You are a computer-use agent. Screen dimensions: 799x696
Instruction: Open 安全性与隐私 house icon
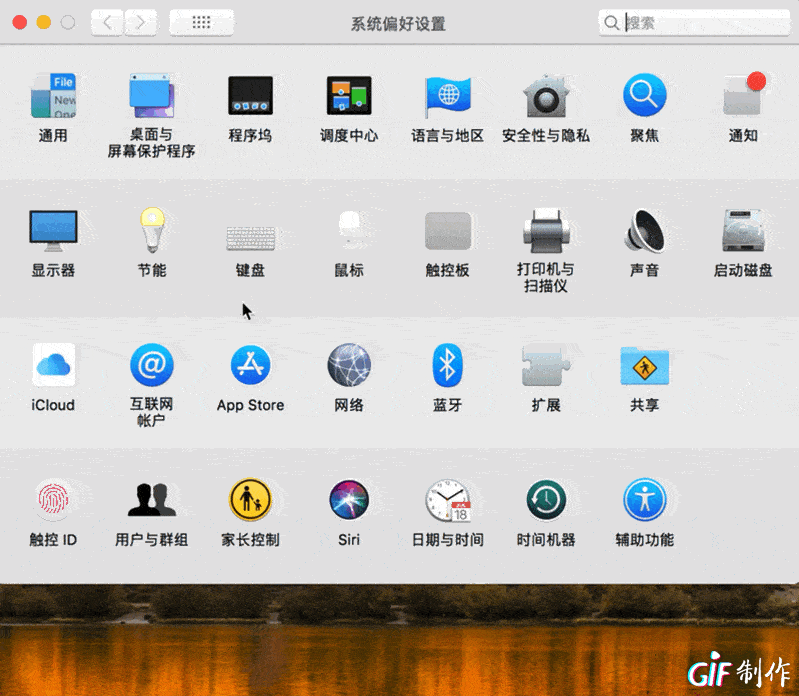pyautogui.click(x=546, y=96)
